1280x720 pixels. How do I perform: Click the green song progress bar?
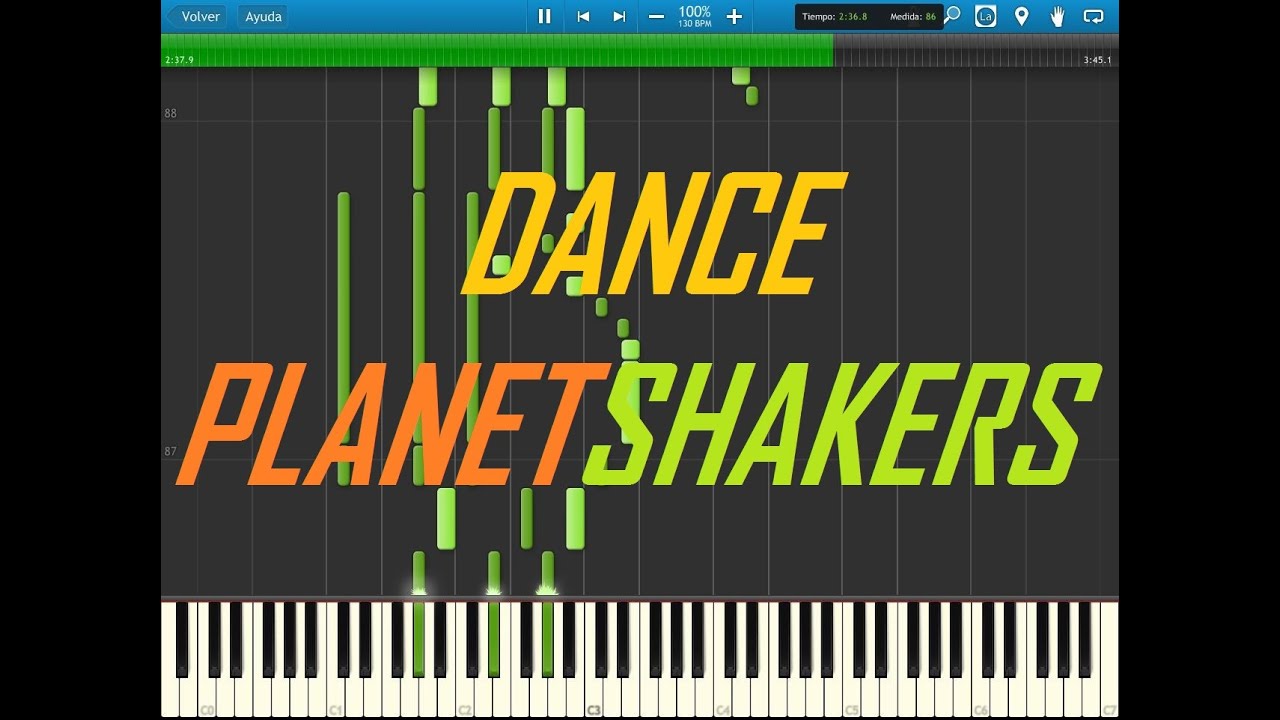(497, 50)
